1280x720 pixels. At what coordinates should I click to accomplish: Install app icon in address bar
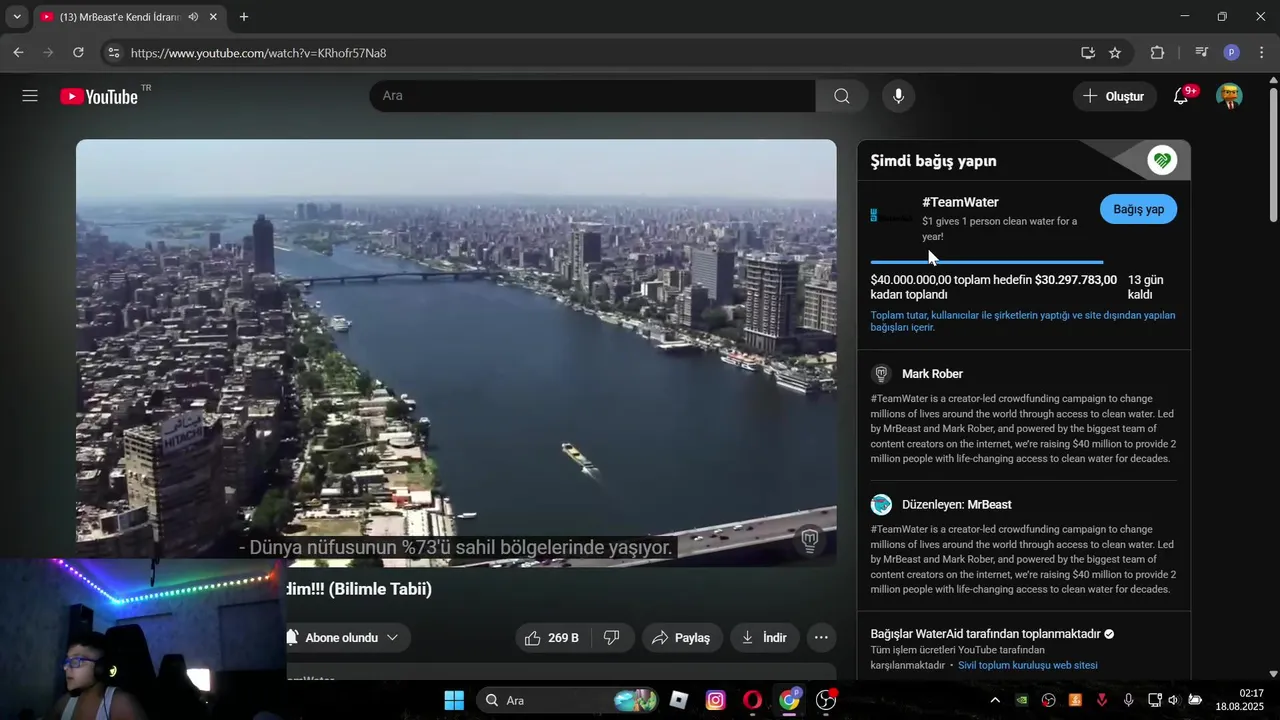coord(1088,53)
